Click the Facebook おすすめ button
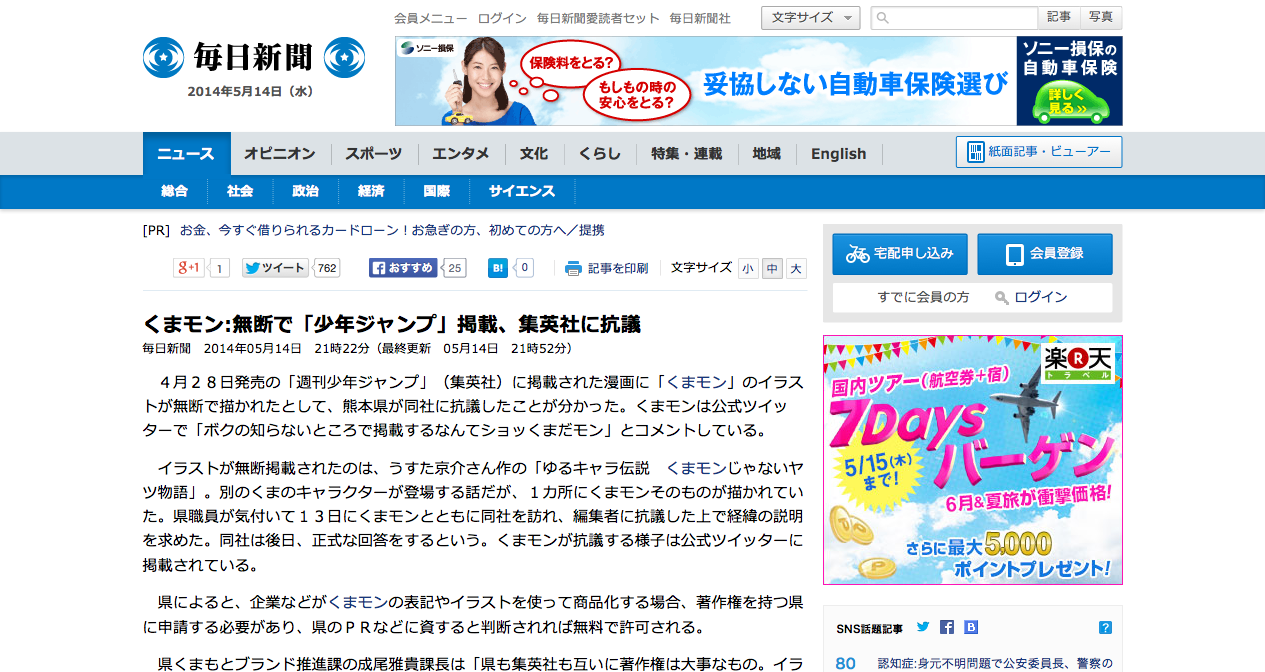The image size is (1265, 672). (403, 268)
